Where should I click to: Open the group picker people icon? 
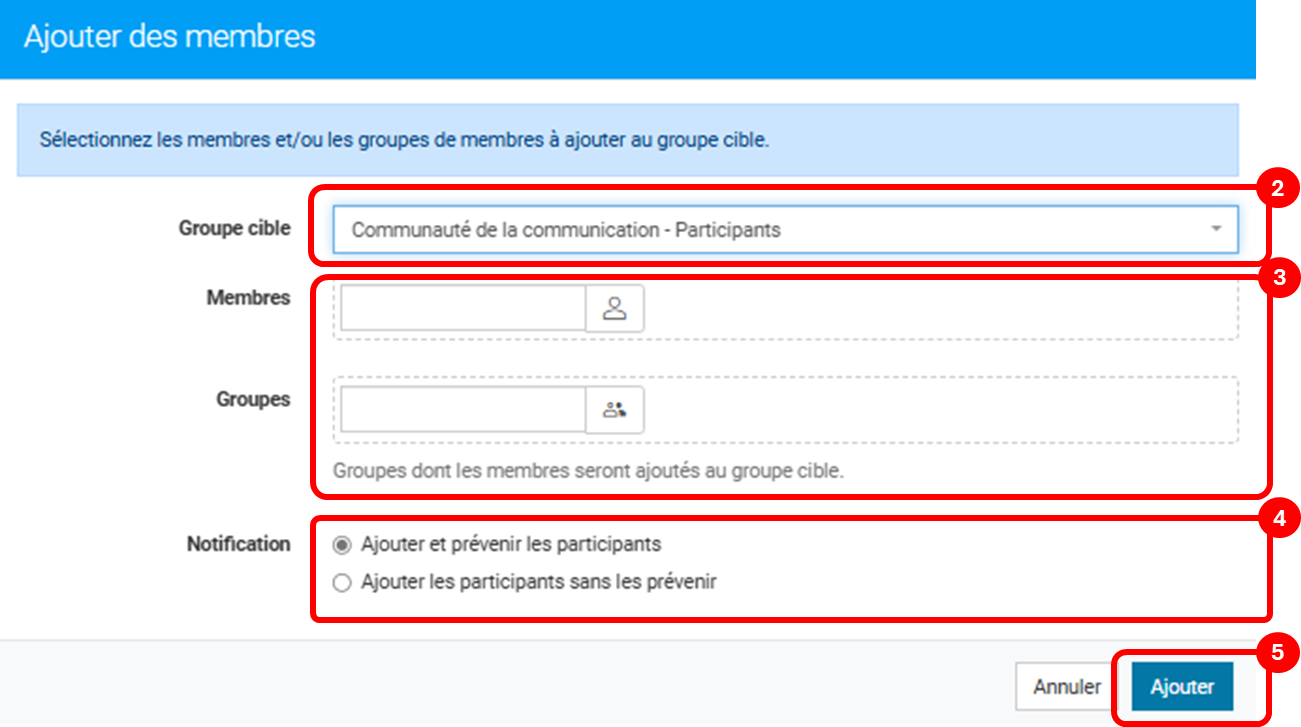click(x=614, y=410)
